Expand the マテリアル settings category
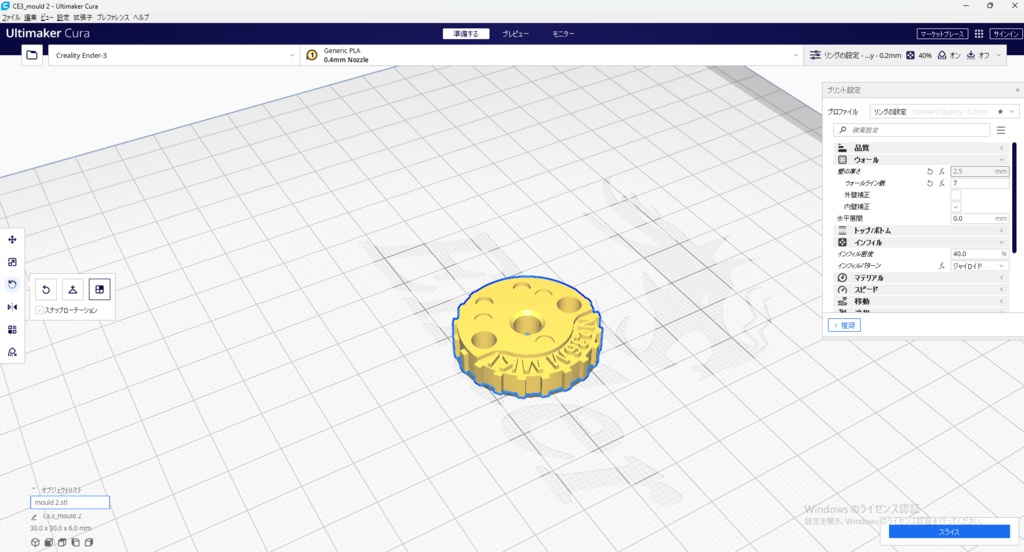This screenshot has width=1024, height=552. (x=921, y=278)
